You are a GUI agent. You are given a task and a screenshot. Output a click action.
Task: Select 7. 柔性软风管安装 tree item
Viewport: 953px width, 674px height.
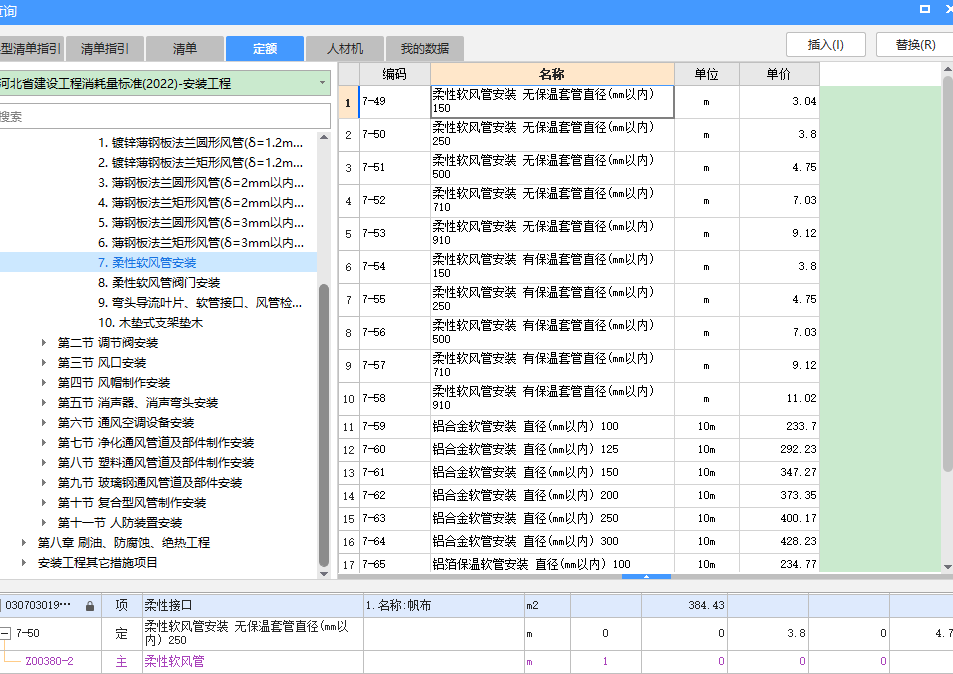[x=147, y=263]
